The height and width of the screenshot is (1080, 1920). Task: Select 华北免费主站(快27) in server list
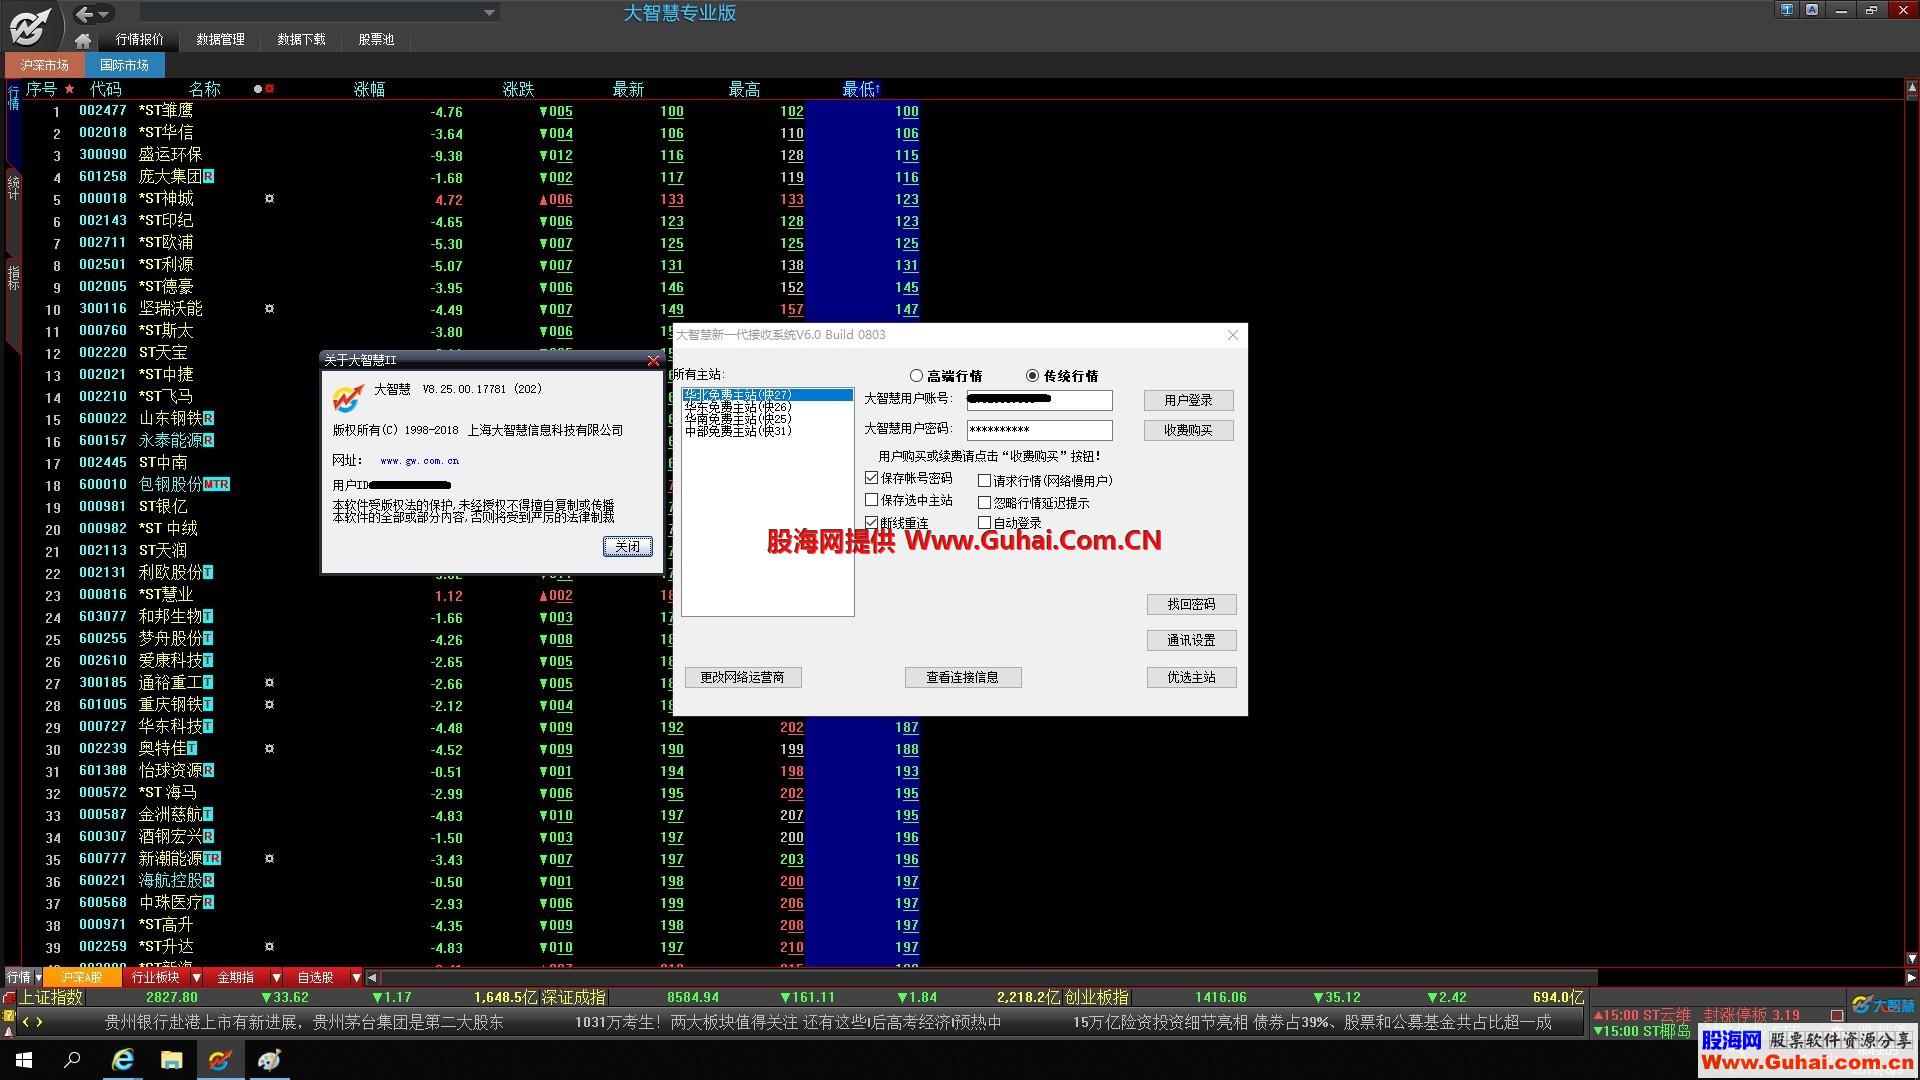[767, 395]
